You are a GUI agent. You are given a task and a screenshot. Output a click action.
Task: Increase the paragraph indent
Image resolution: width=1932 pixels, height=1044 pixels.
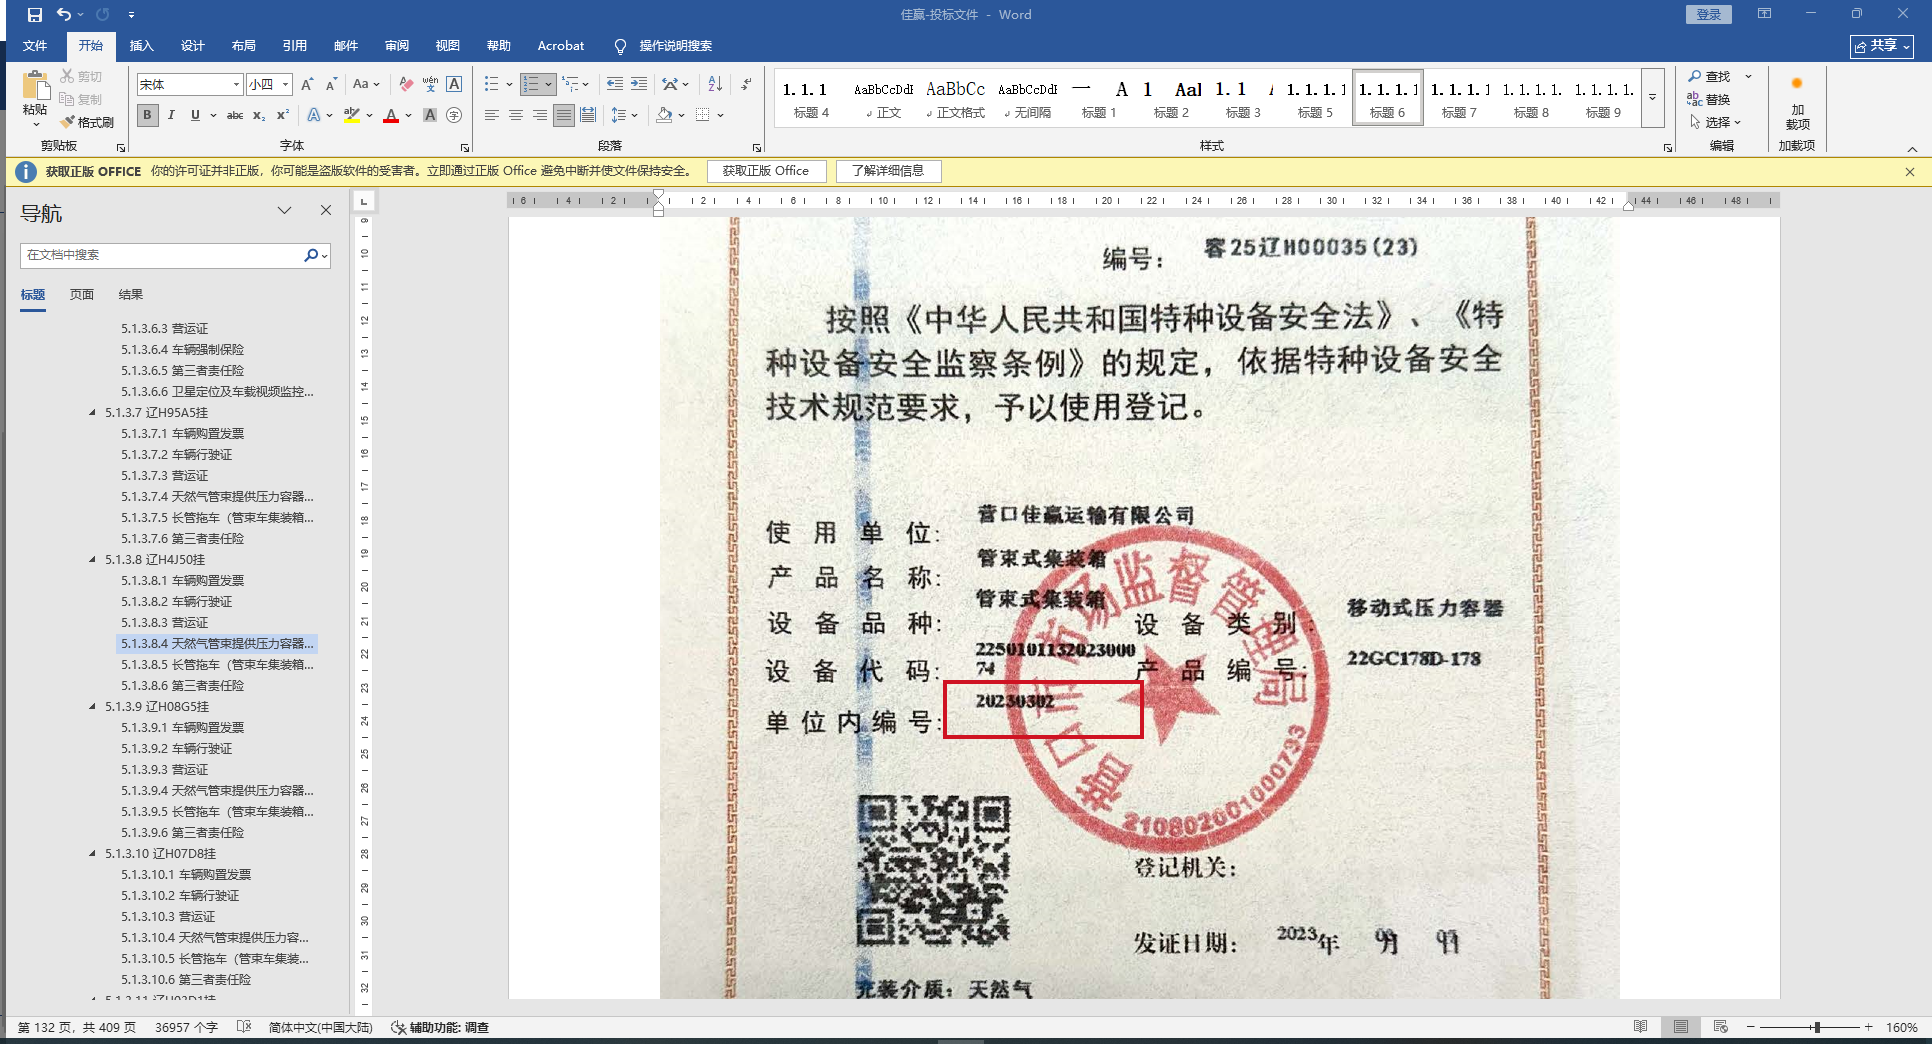(639, 84)
